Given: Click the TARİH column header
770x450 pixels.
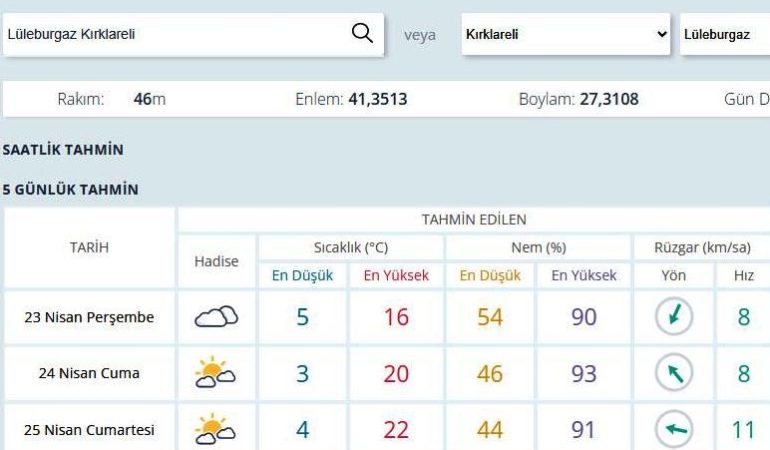Looking at the screenshot, I should (x=89, y=248).
